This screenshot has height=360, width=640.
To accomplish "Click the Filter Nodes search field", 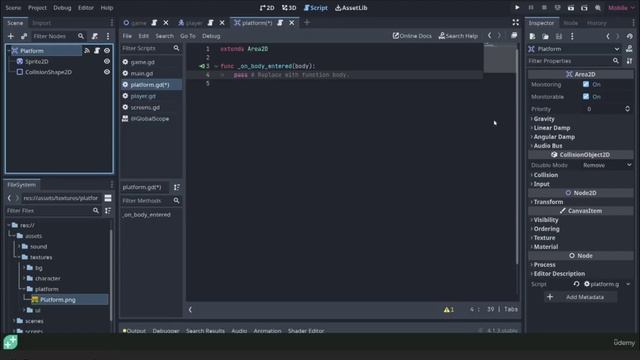I will coord(58,36).
